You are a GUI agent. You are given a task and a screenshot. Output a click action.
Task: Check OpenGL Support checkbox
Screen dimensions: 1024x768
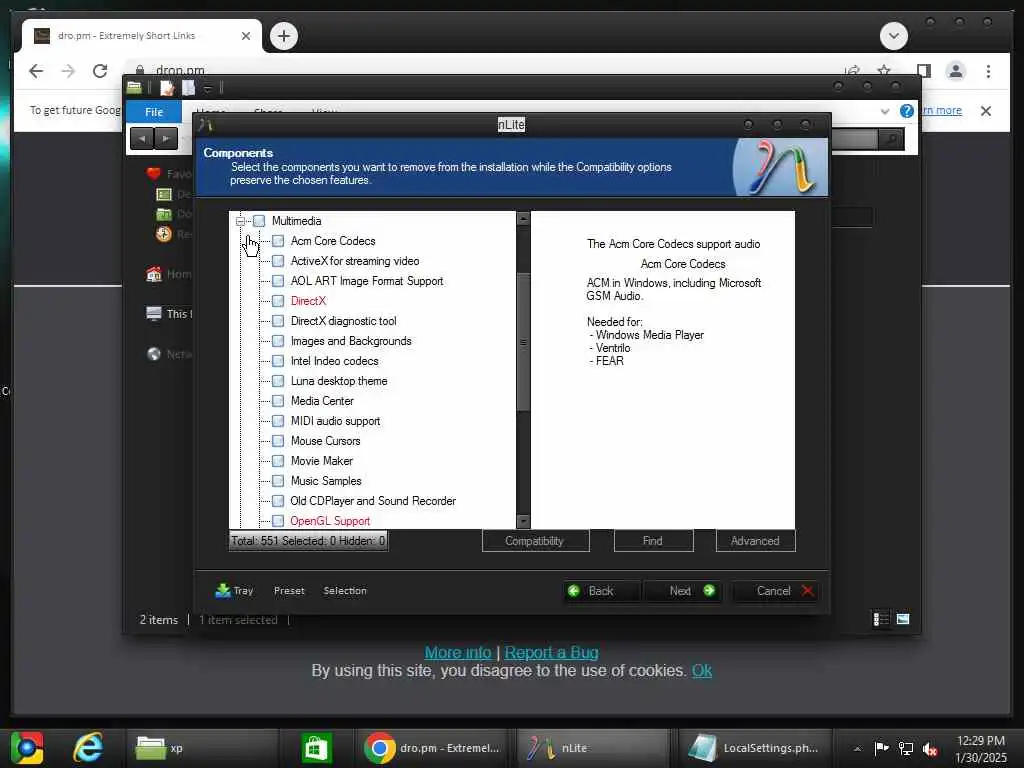tap(278, 521)
